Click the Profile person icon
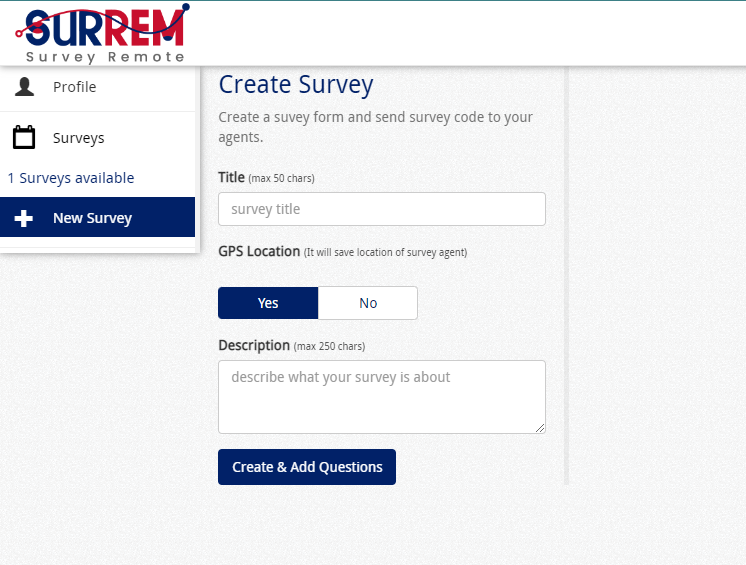 click(x=24, y=87)
